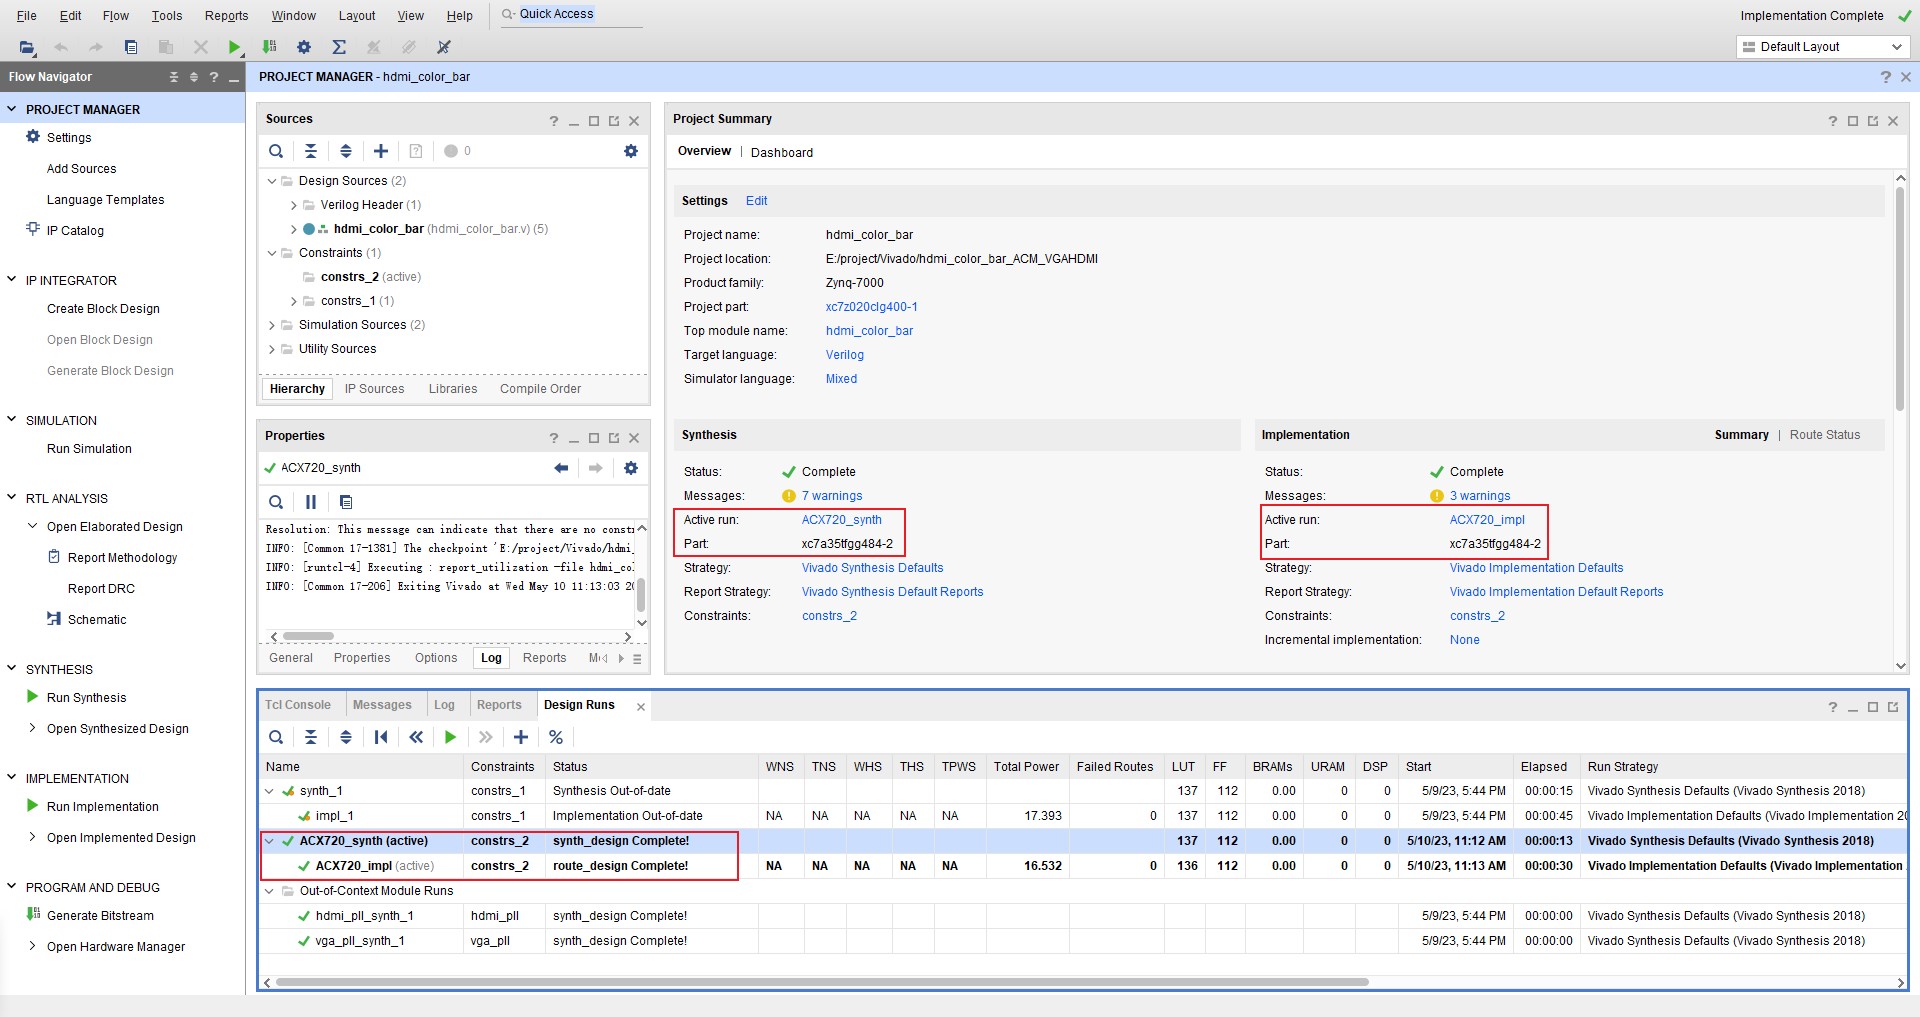
Task: Click in the Quick Access search field
Action: point(570,14)
